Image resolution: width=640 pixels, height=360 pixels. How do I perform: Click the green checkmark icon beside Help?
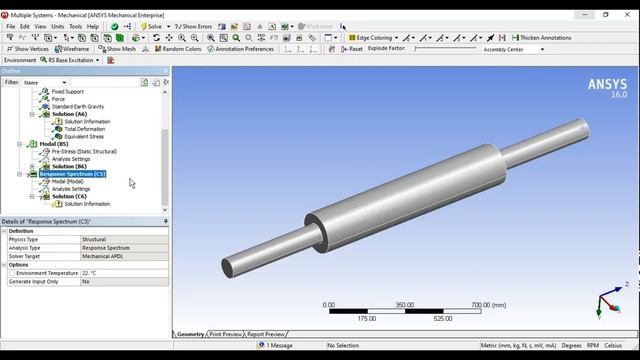pyautogui.click(x=115, y=27)
